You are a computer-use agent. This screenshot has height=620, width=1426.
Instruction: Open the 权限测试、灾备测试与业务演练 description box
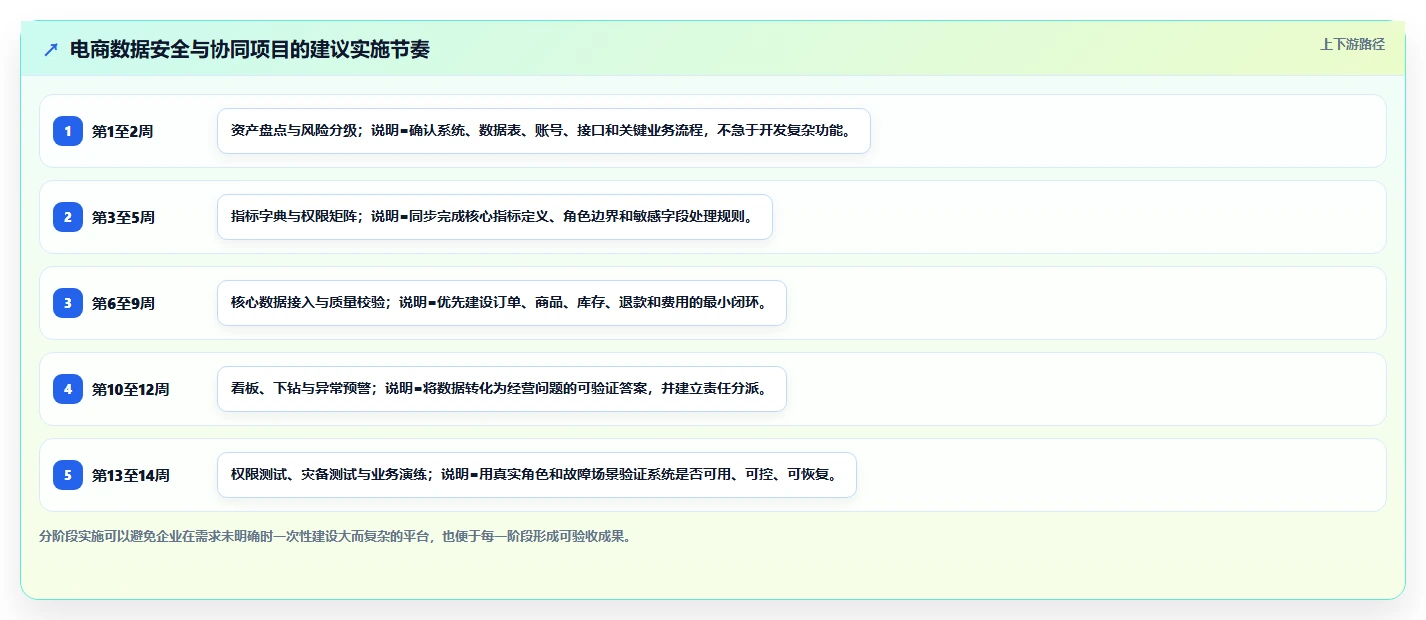tap(537, 475)
